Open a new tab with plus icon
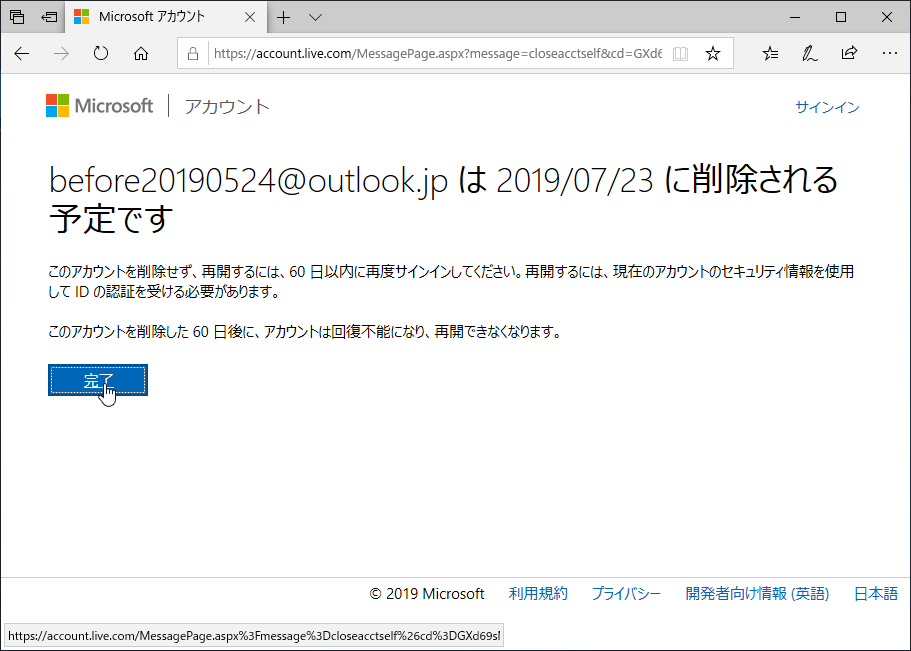This screenshot has height=651, width=911. point(284,17)
